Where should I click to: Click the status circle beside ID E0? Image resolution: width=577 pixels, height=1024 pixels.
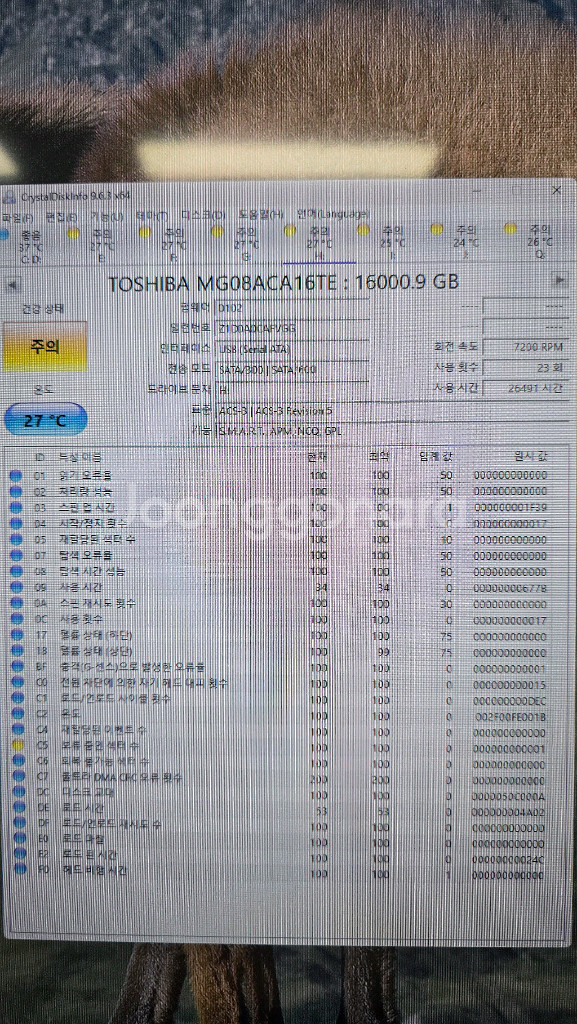tap(20, 839)
